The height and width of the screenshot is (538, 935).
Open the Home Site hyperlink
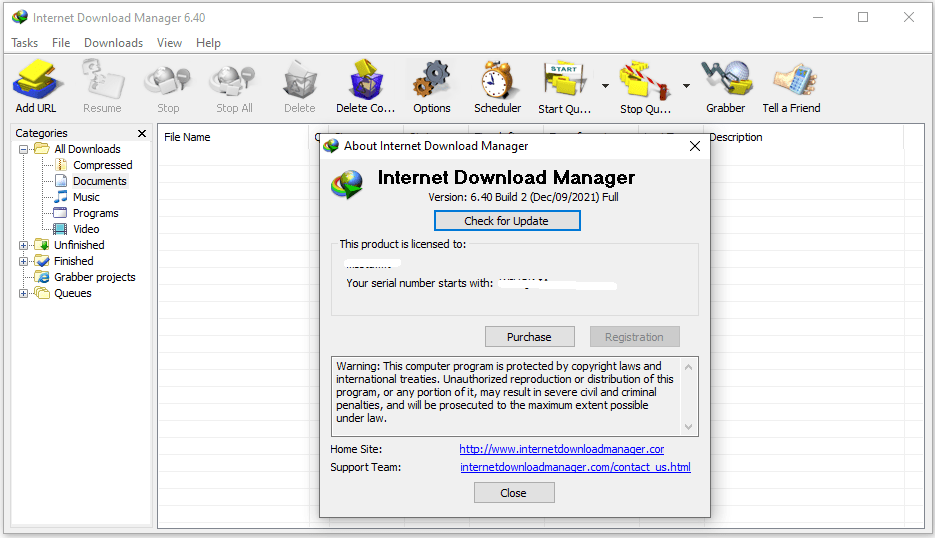click(x=562, y=449)
